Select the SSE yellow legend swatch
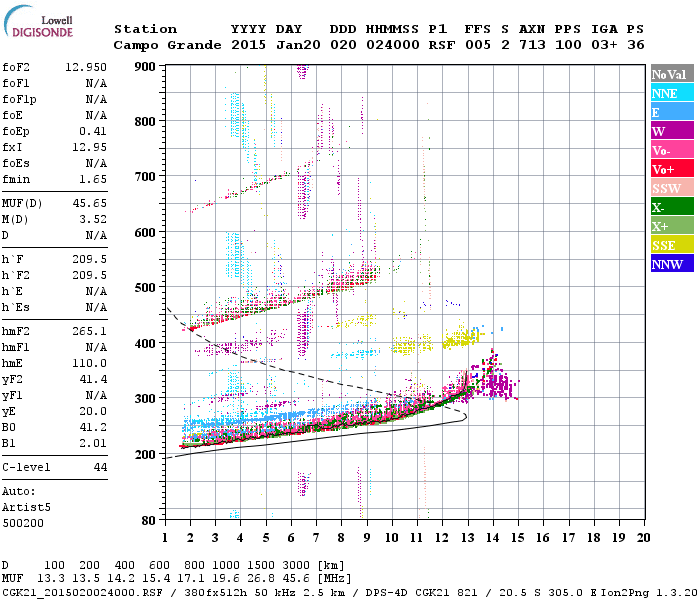The width and height of the screenshot is (700, 600). pos(672,245)
